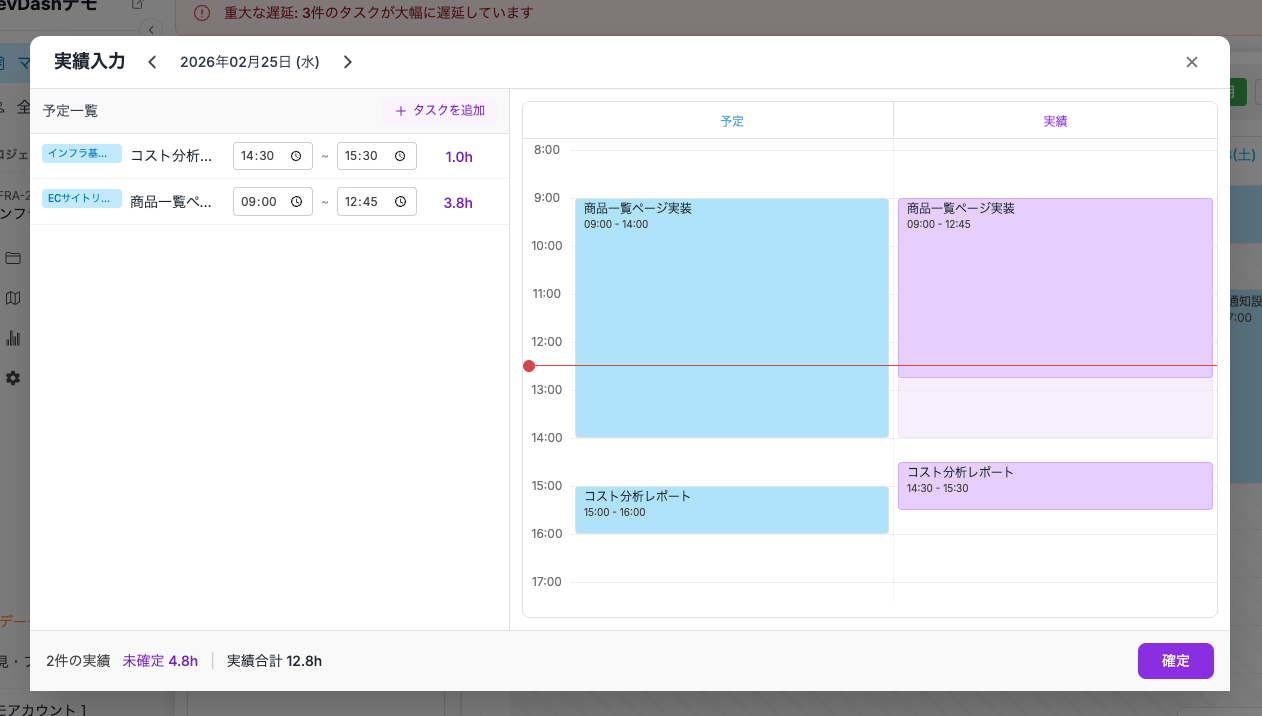This screenshot has width=1262, height=716.
Task: Select blue コスト分析レポート planned block
Action: 731,510
